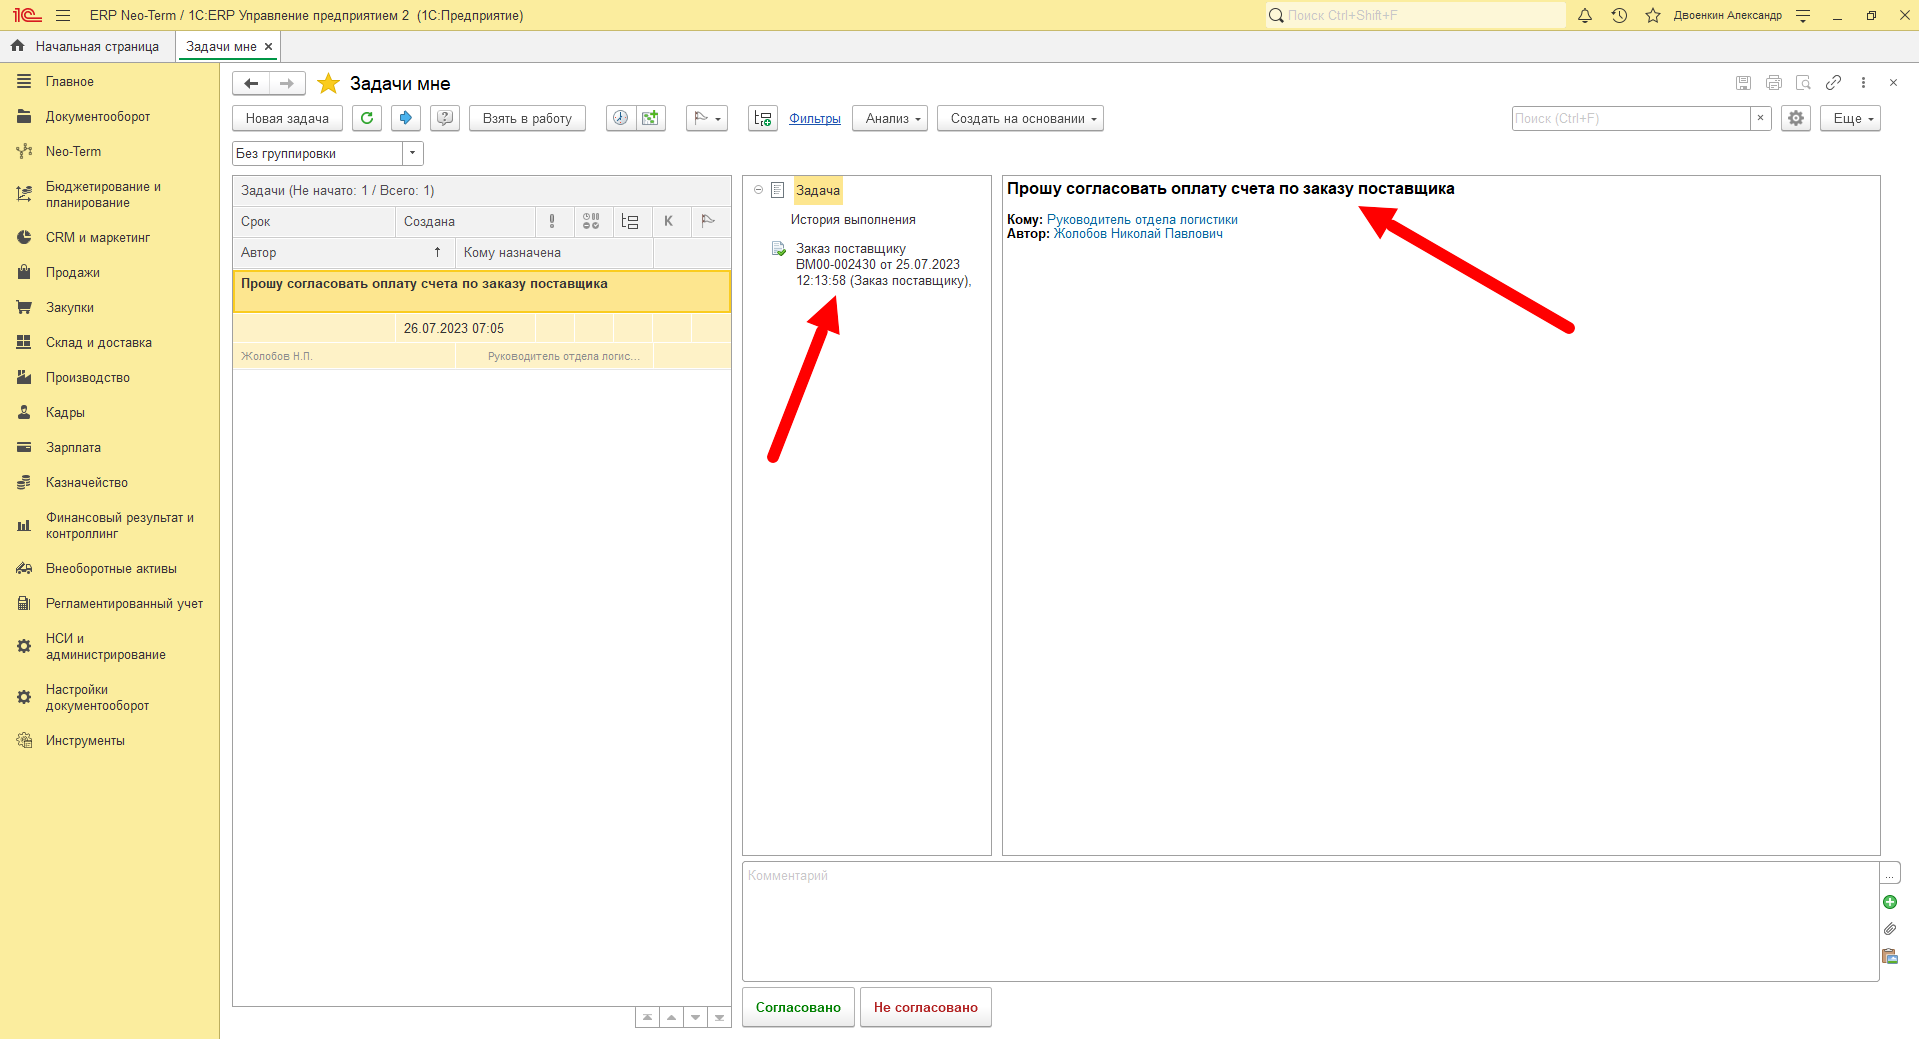Open Руководитель отдела логистики link
Screen dimensions: 1919x1039
pos(1142,219)
